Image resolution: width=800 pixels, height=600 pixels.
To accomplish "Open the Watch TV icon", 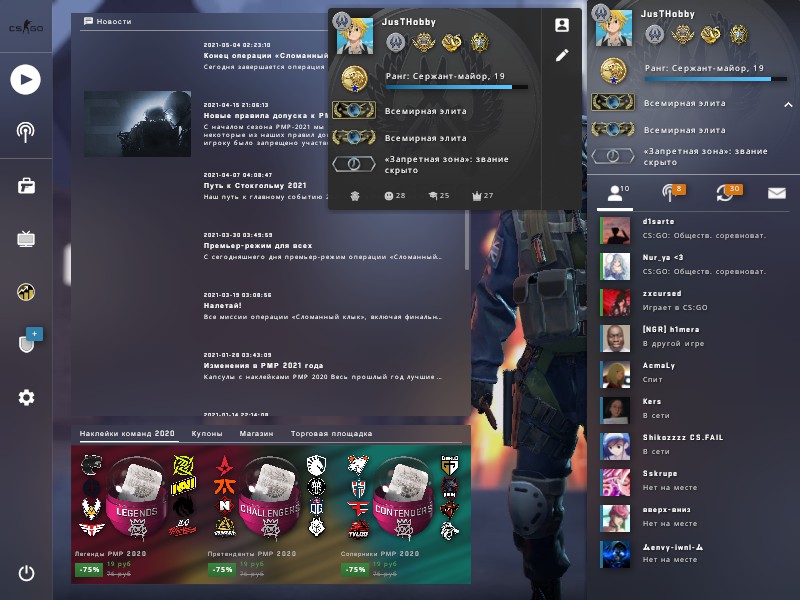I will 26,238.
